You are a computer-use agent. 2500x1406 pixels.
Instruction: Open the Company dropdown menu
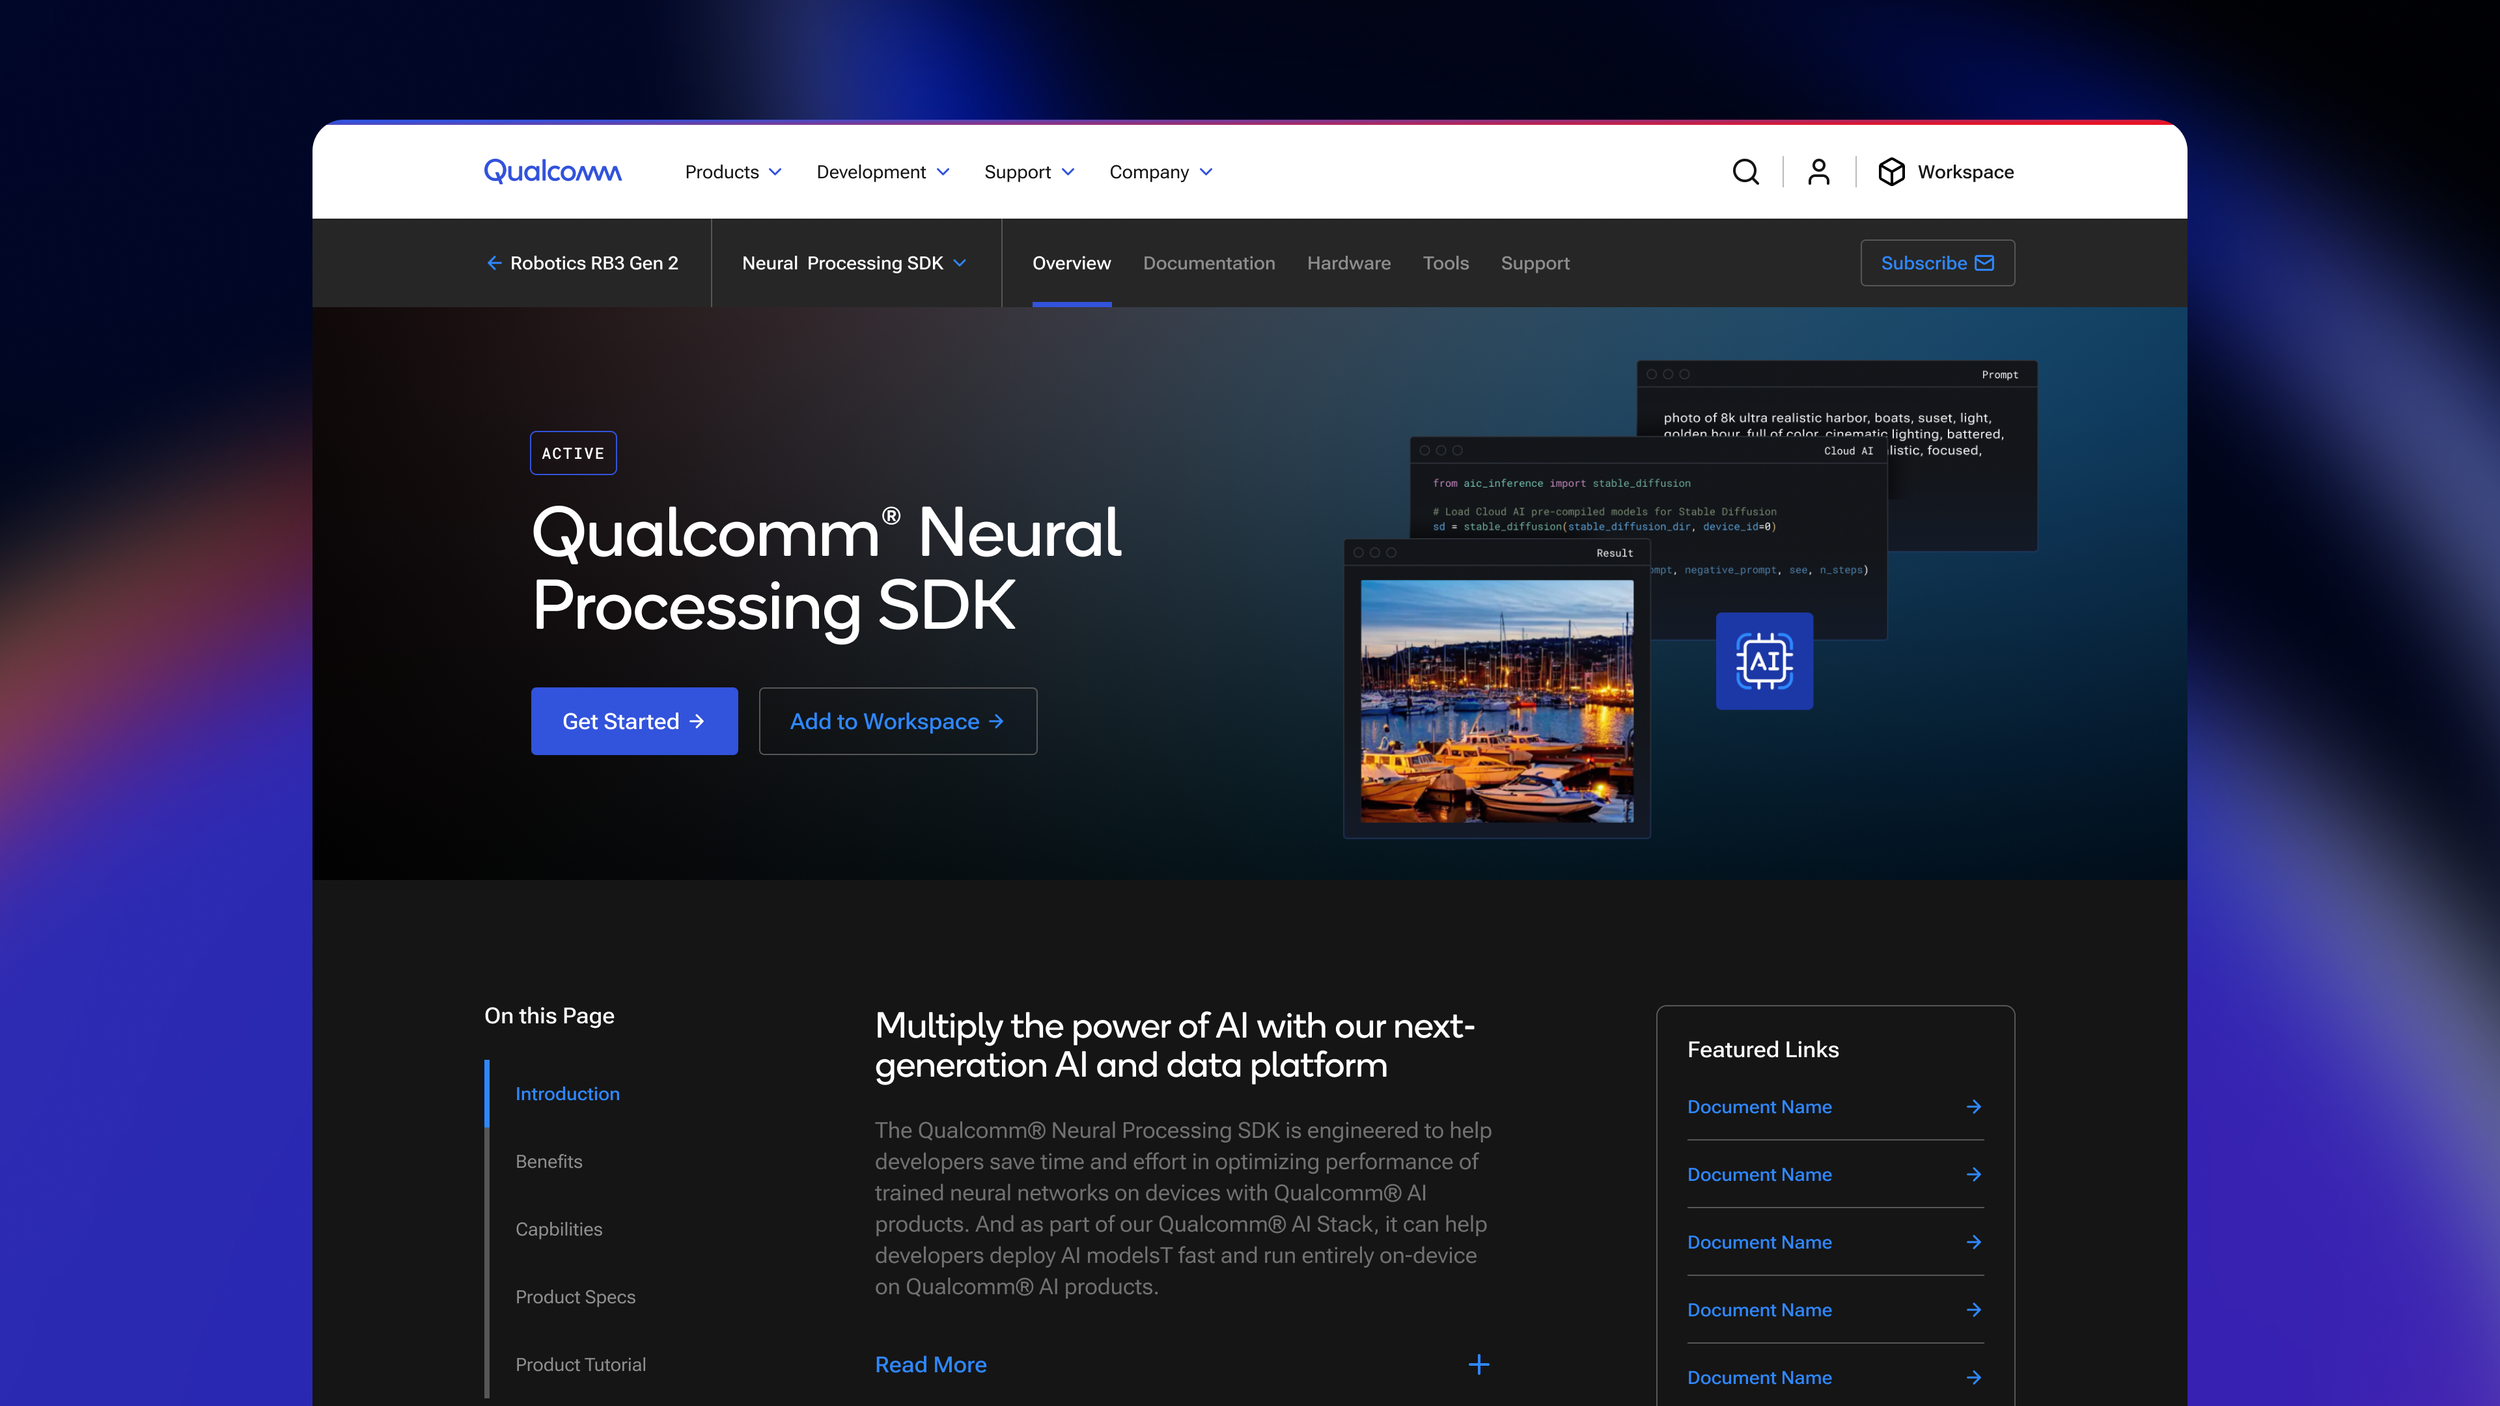tap(1160, 172)
